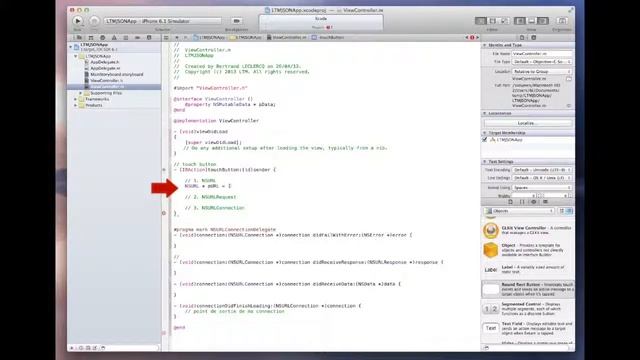
Task: Click the choose-location folder icon
Action: [x=569, y=79]
